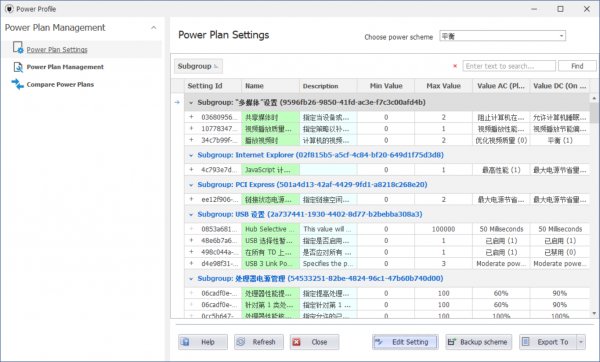The image size is (600, 362).
Task: Select the 'This value will...' description cell
Action: [x=328, y=229]
